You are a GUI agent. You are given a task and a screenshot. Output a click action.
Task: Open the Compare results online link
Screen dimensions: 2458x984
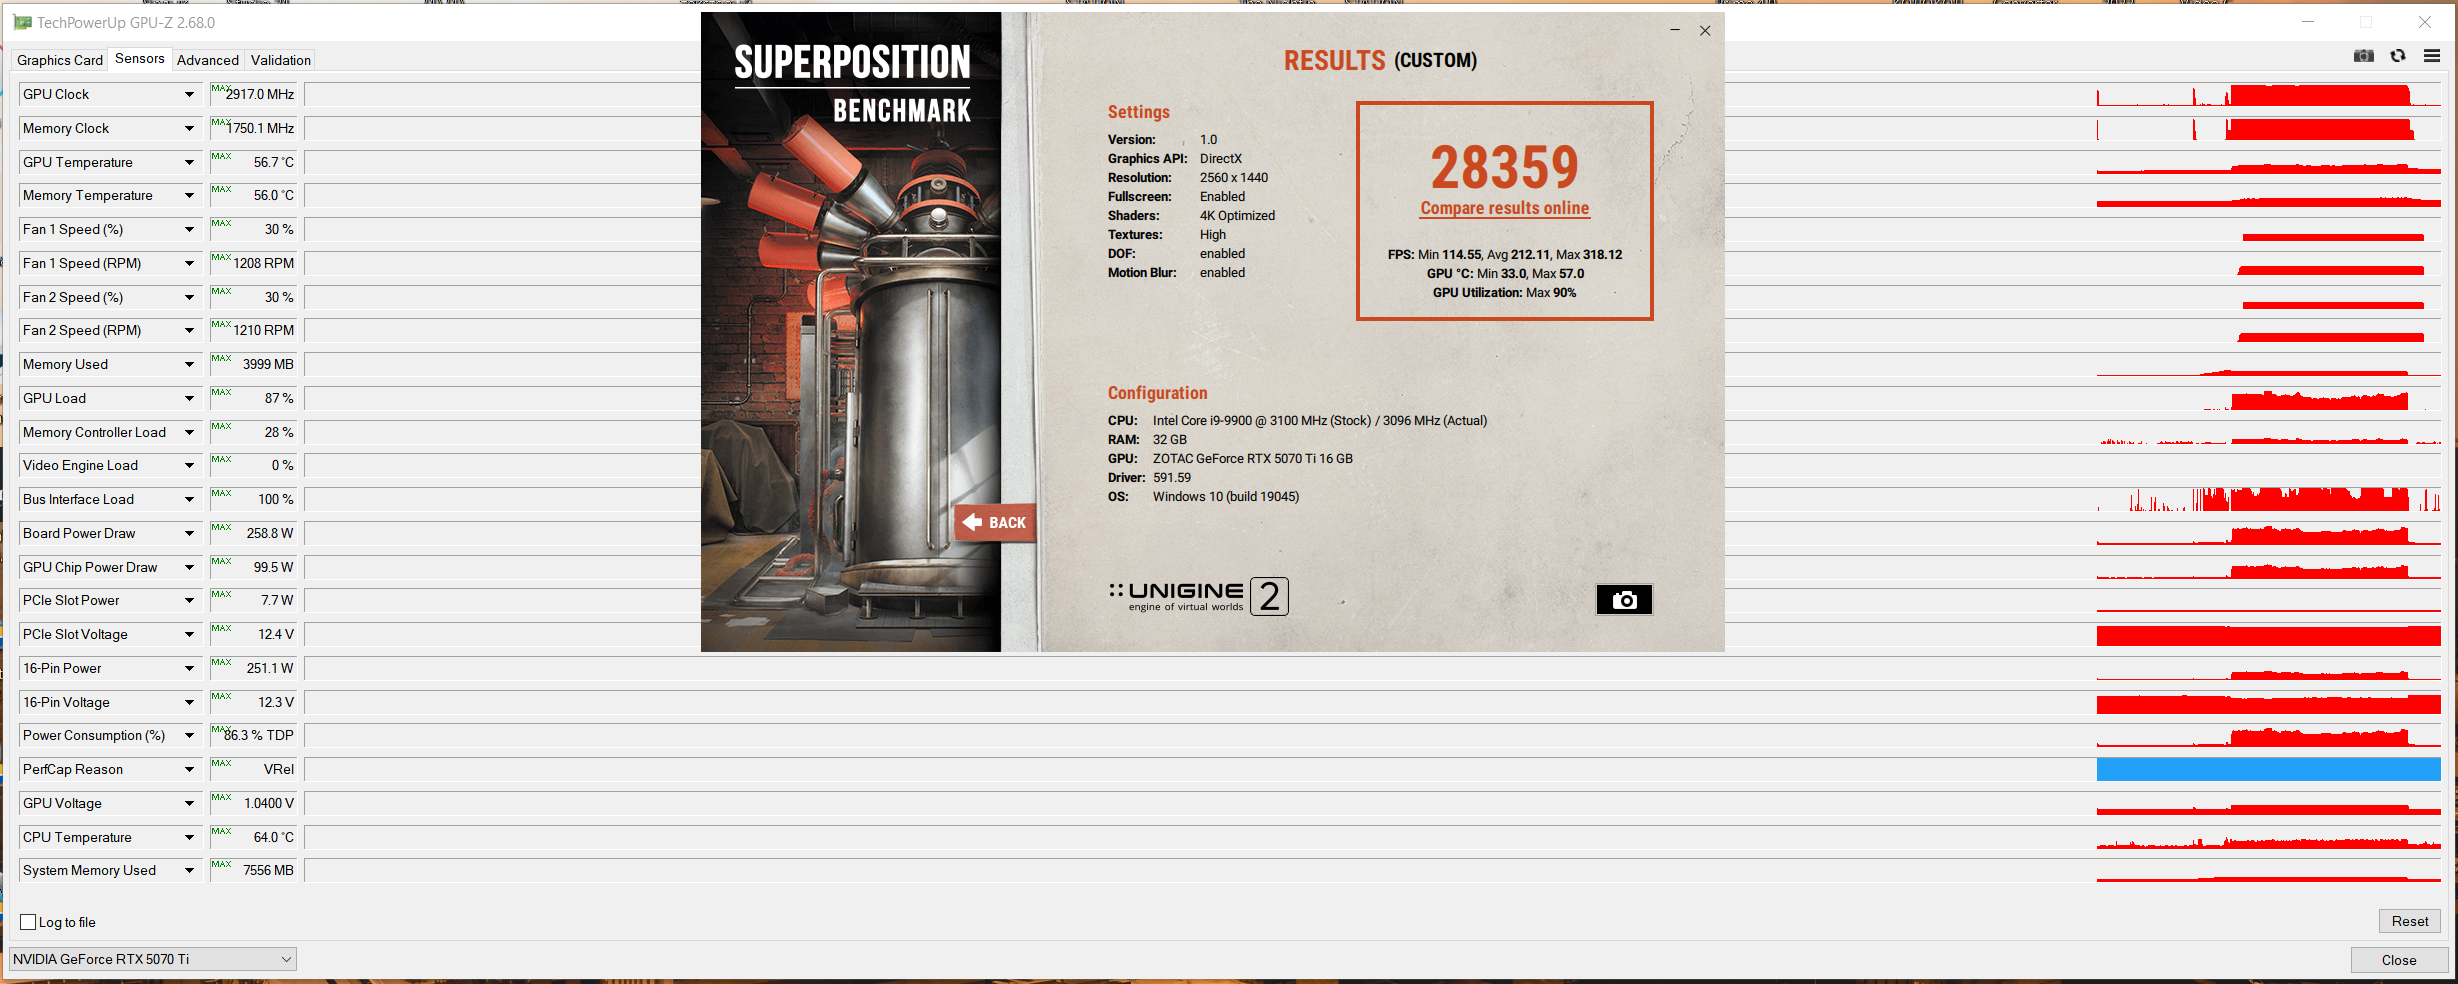click(x=1505, y=208)
